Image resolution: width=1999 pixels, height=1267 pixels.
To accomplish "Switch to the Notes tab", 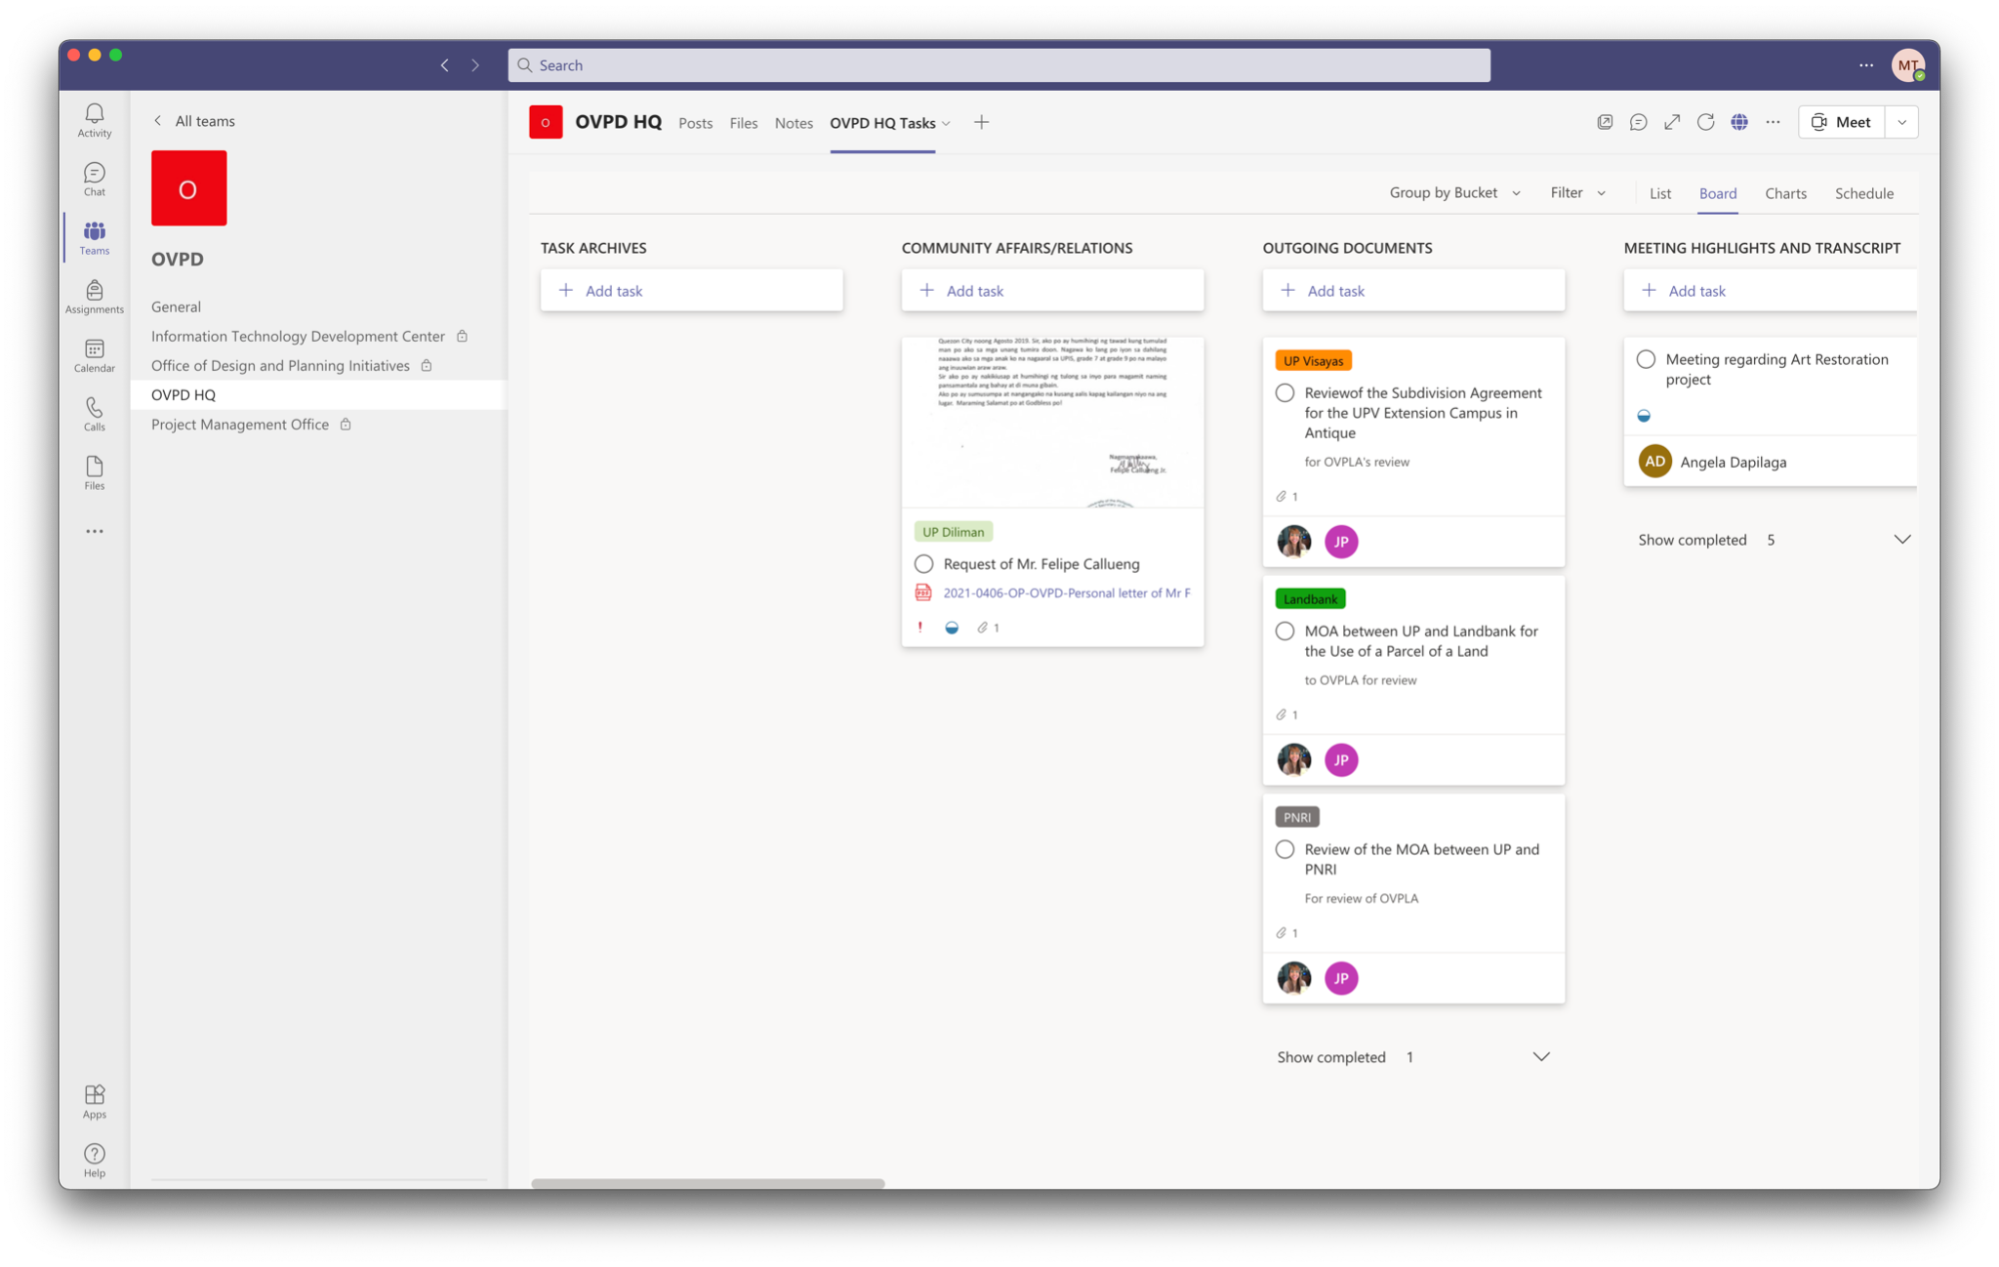I will pyautogui.click(x=793, y=123).
